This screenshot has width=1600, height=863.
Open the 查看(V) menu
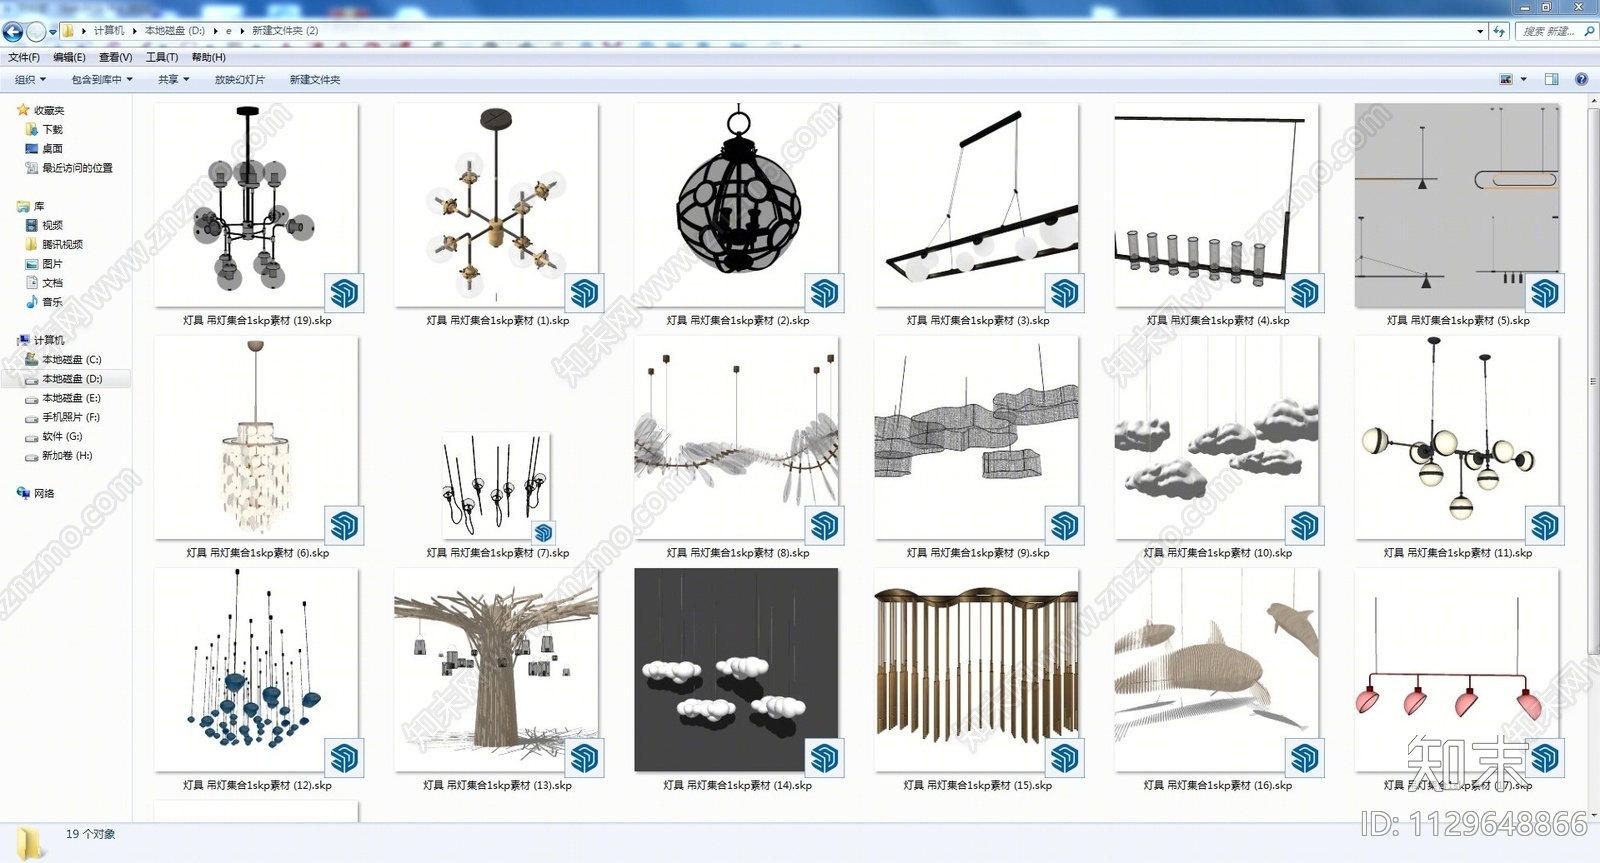pyautogui.click(x=115, y=57)
